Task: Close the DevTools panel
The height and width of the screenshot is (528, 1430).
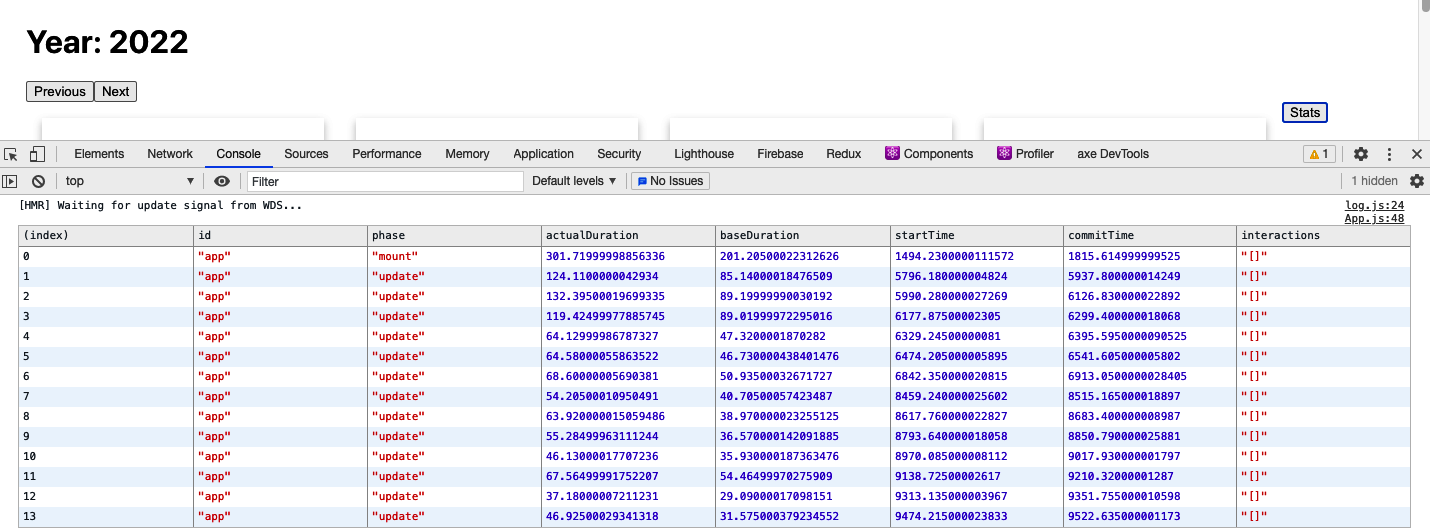Action: 1416,154
